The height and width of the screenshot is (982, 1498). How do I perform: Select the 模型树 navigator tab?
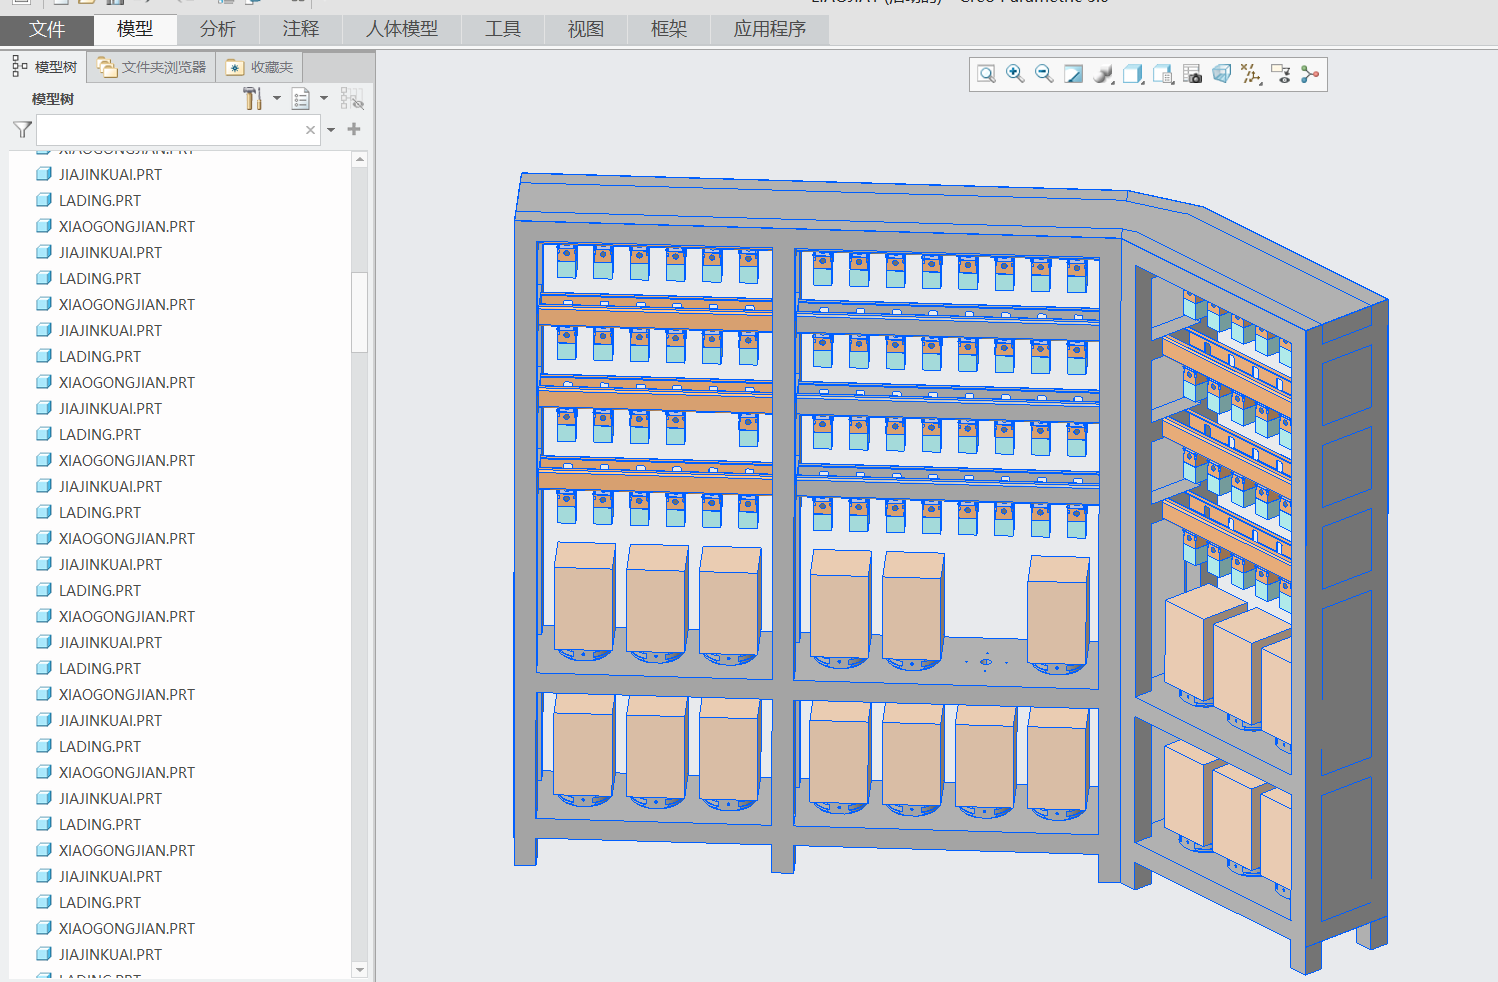[44, 67]
